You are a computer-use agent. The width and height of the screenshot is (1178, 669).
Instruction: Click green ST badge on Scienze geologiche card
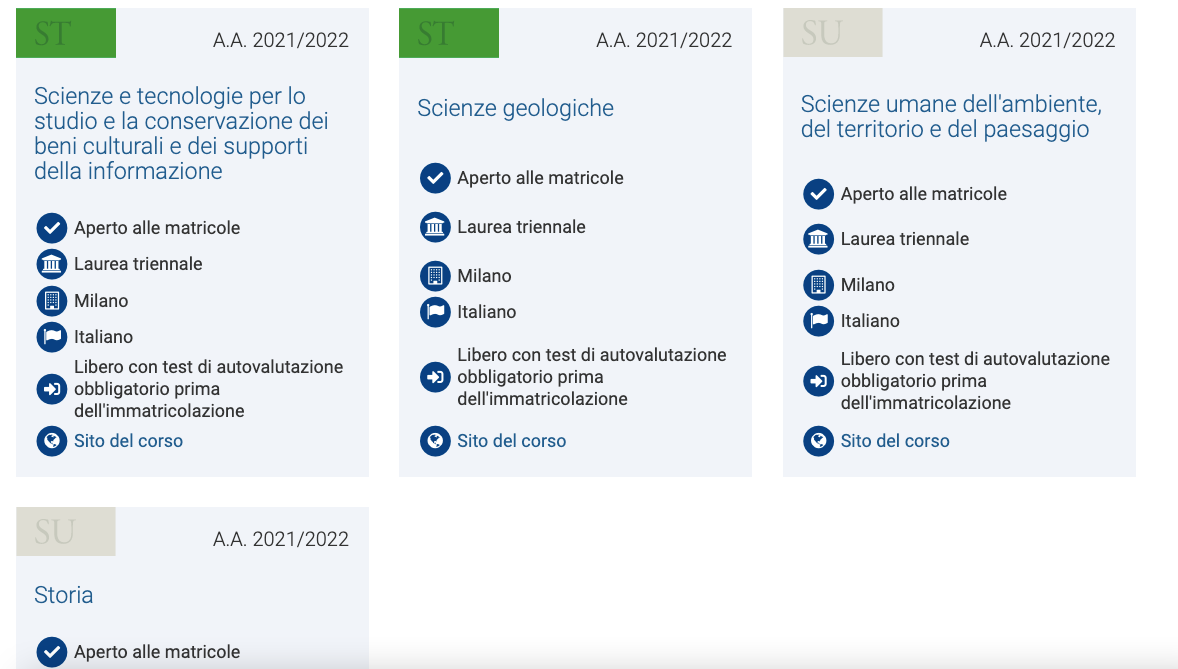point(449,33)
